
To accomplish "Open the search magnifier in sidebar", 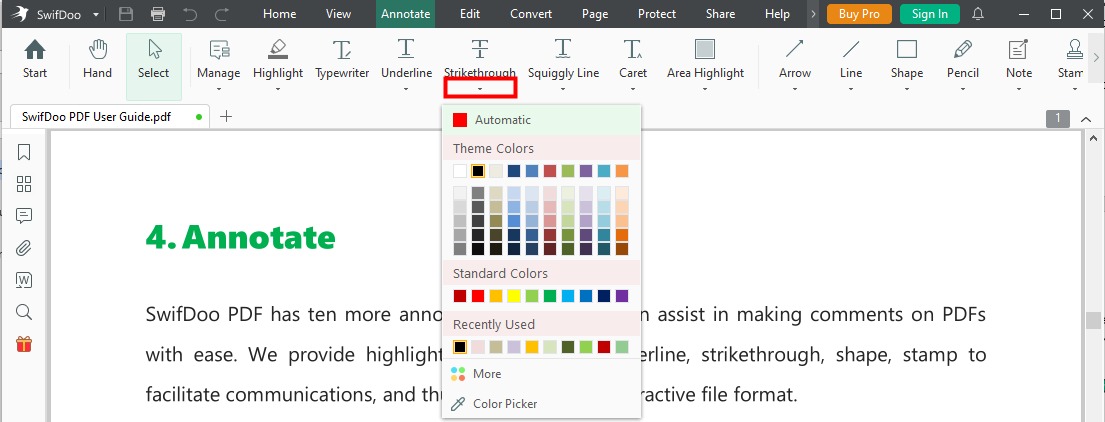I will (24, 312).
